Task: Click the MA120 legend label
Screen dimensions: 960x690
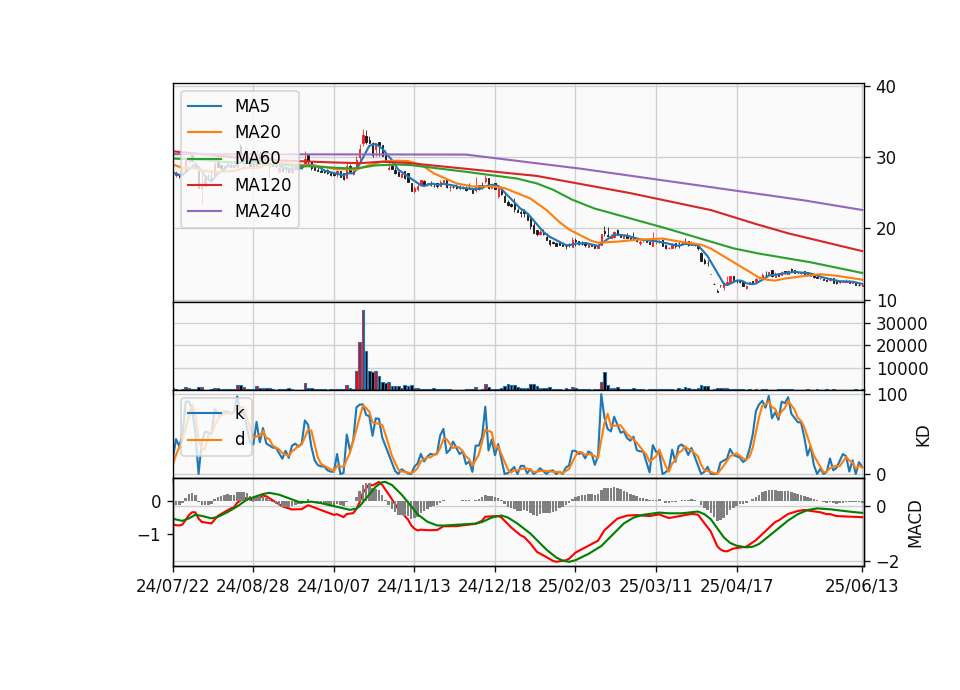Action: point(263,185)
